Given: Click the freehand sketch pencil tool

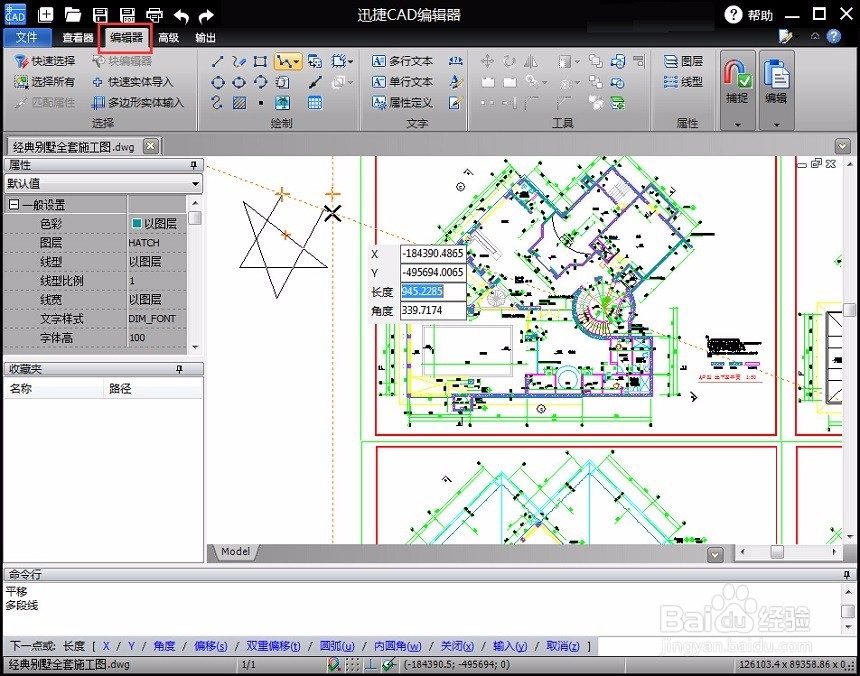Looking at the screenshot, I should 239,61.
